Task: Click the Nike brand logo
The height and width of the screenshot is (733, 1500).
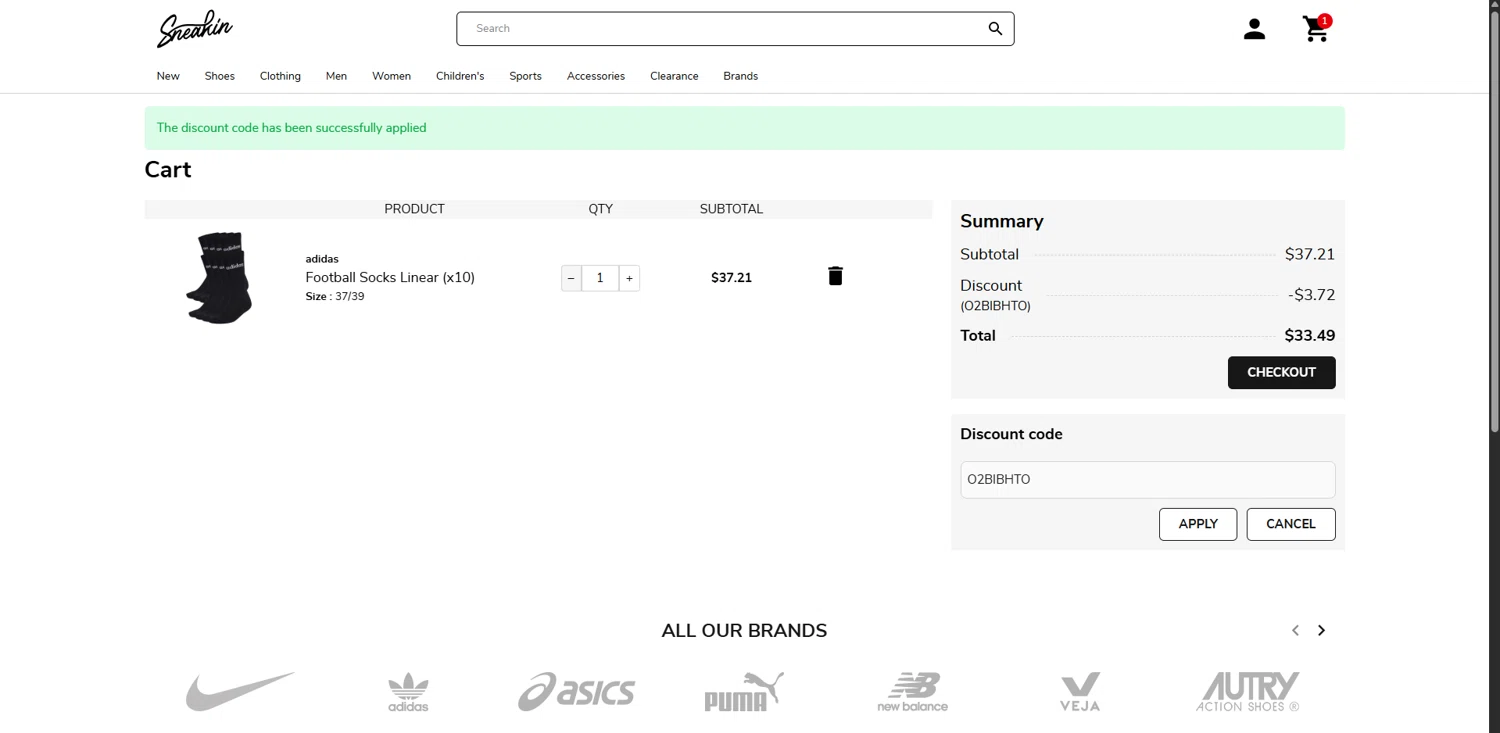Action: click(x=240, y=691)
